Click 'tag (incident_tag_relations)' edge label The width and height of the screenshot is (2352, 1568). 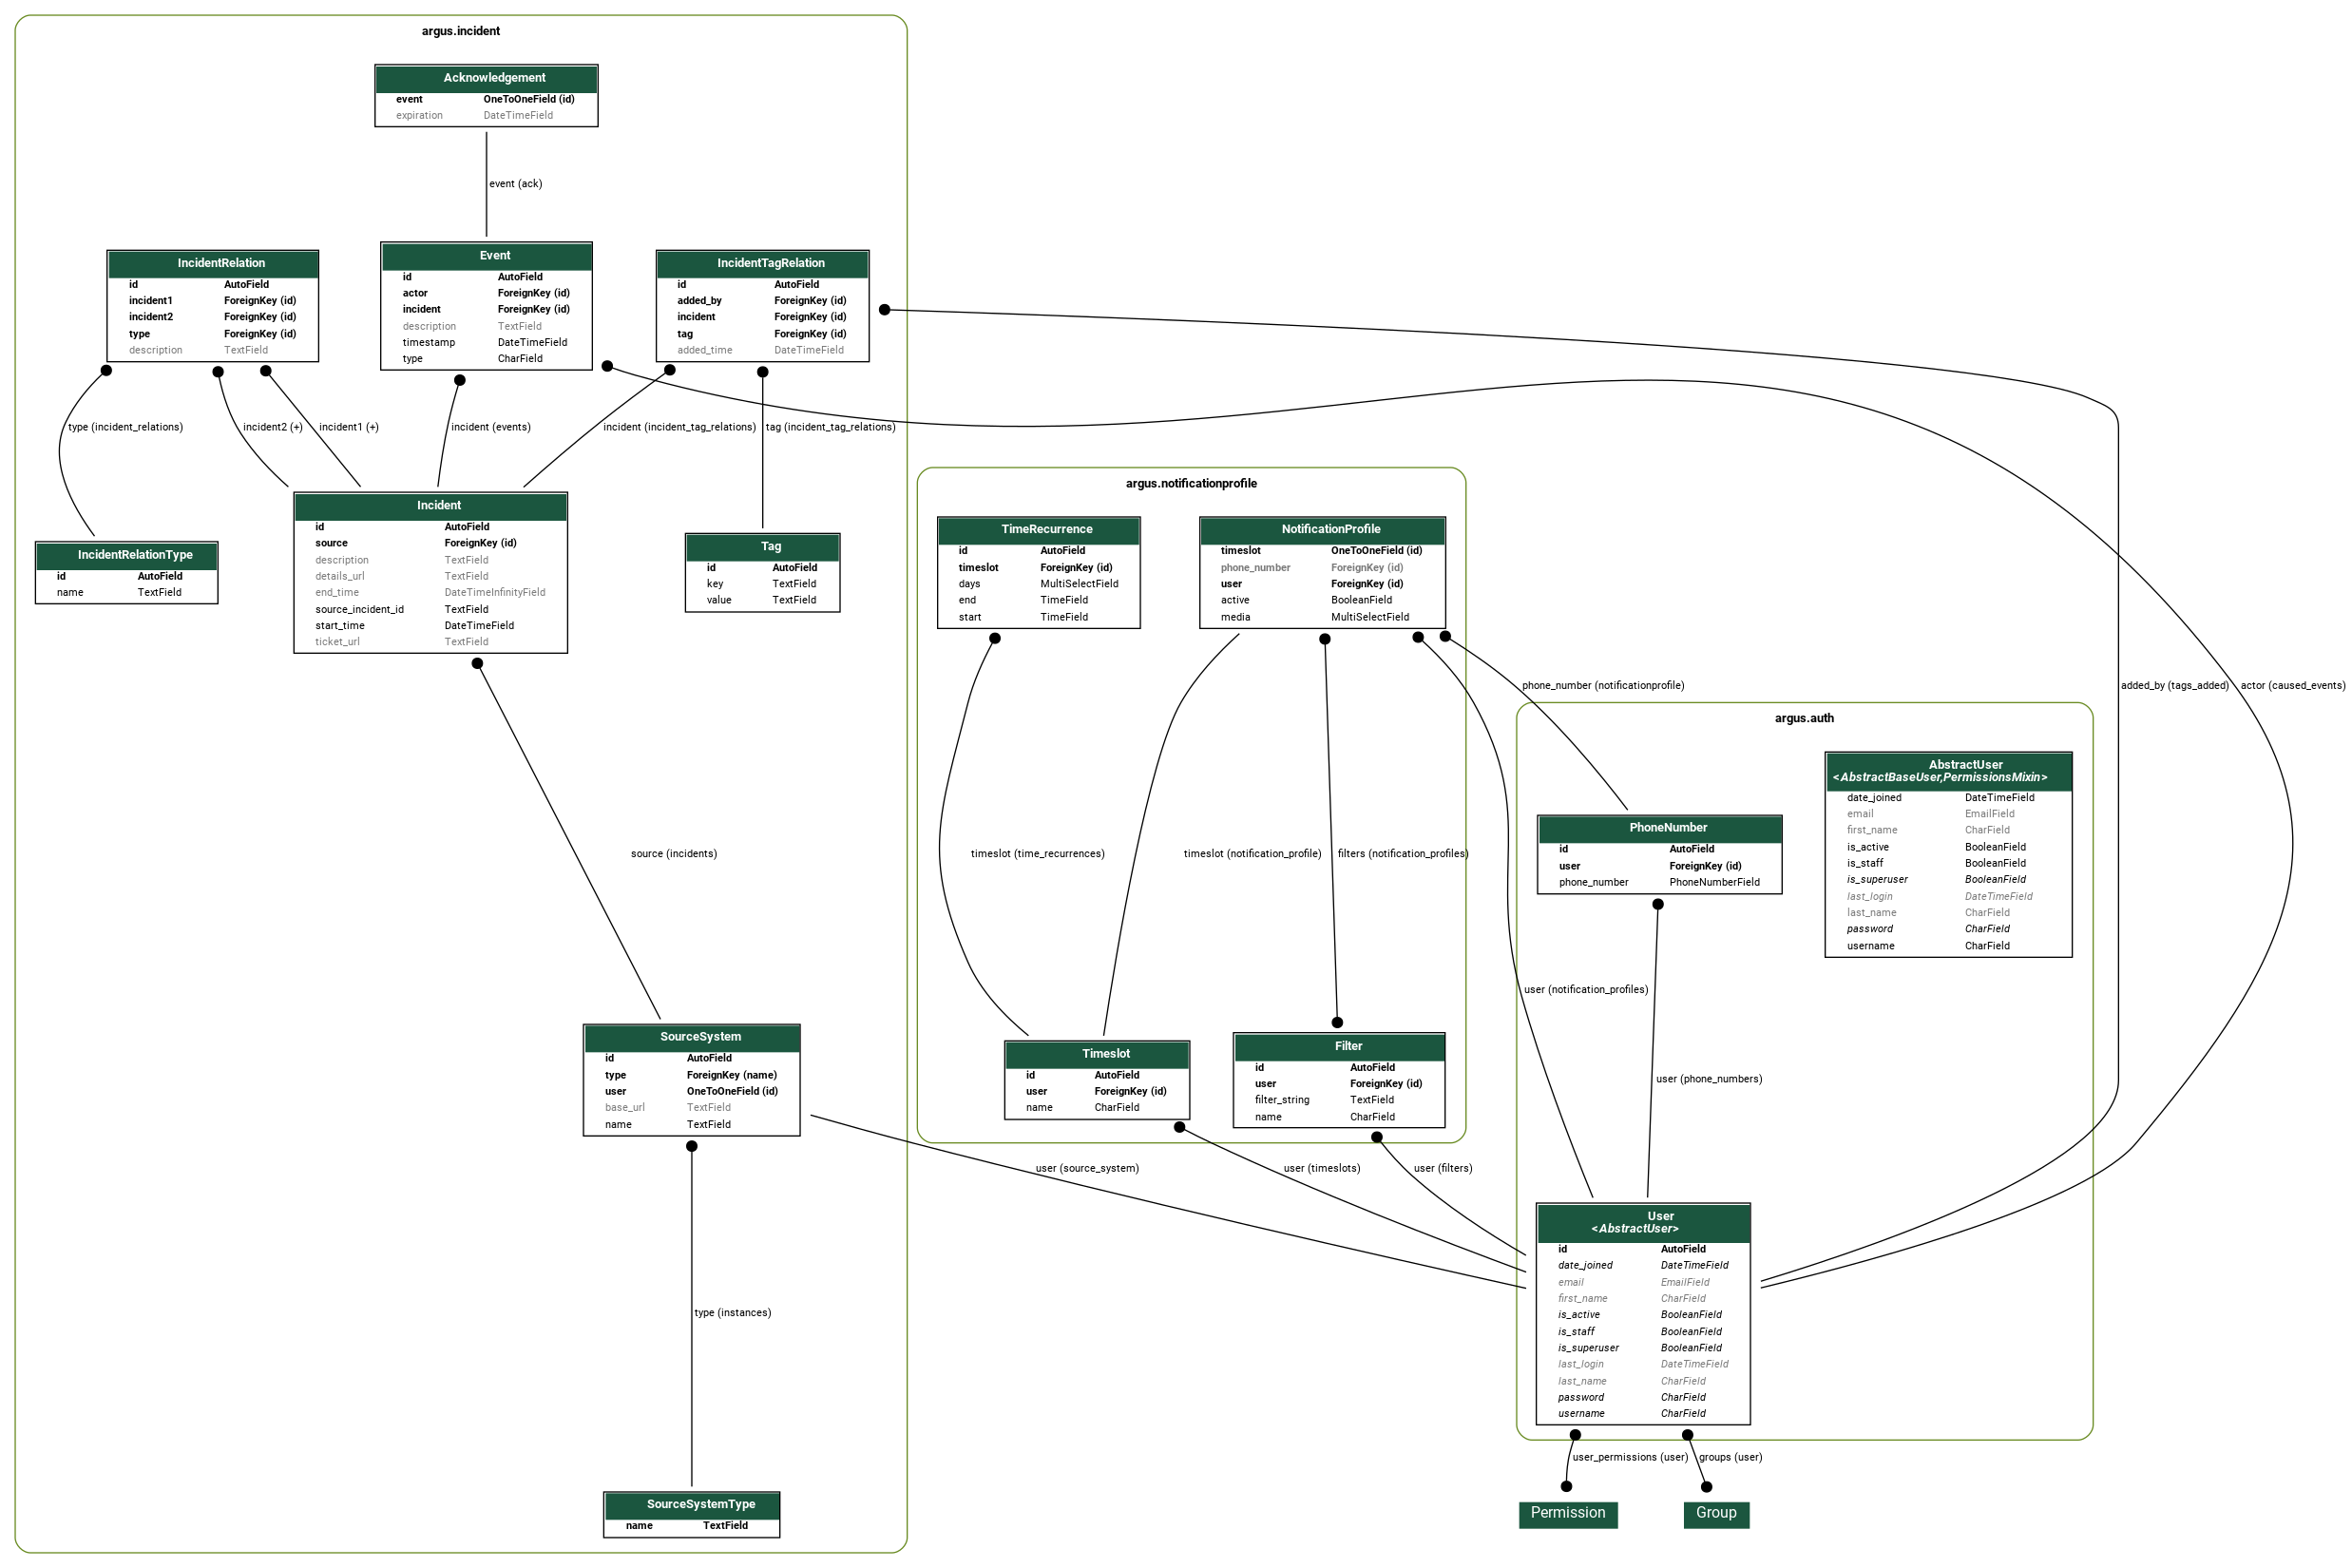831,428
